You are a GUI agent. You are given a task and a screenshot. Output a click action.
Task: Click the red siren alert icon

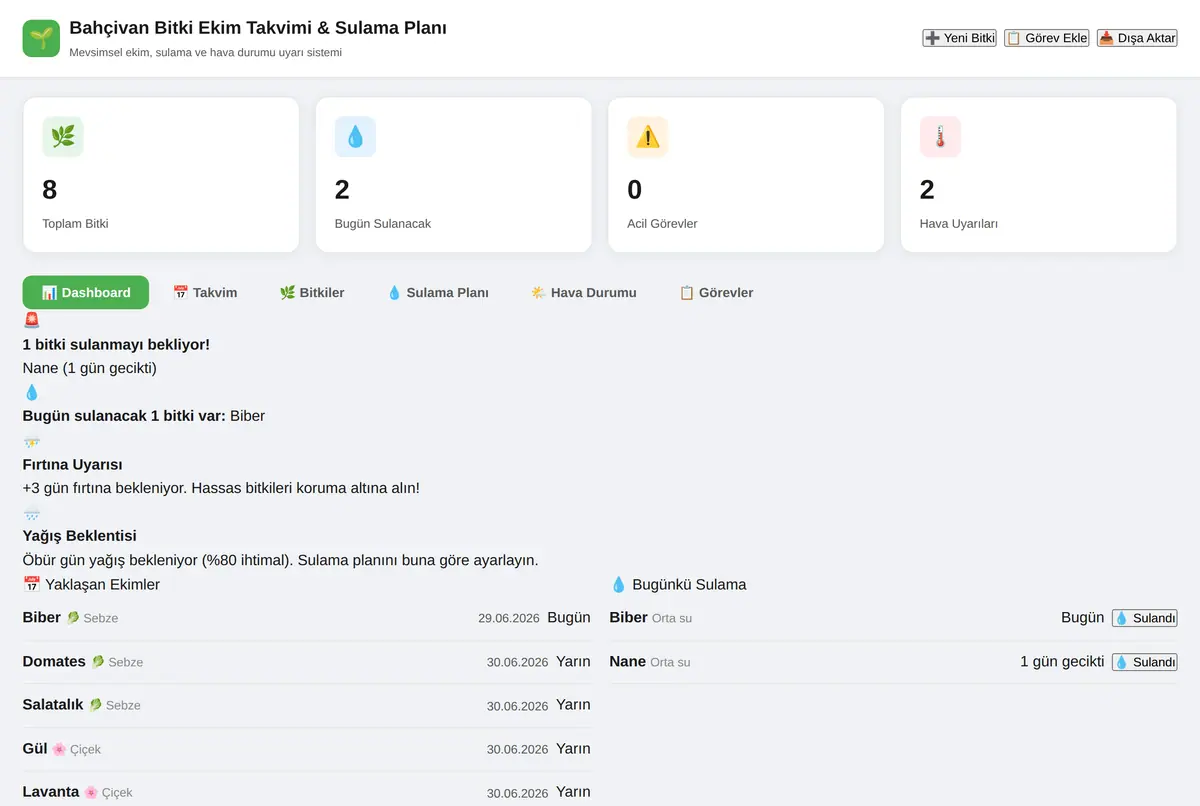(32, 321)
